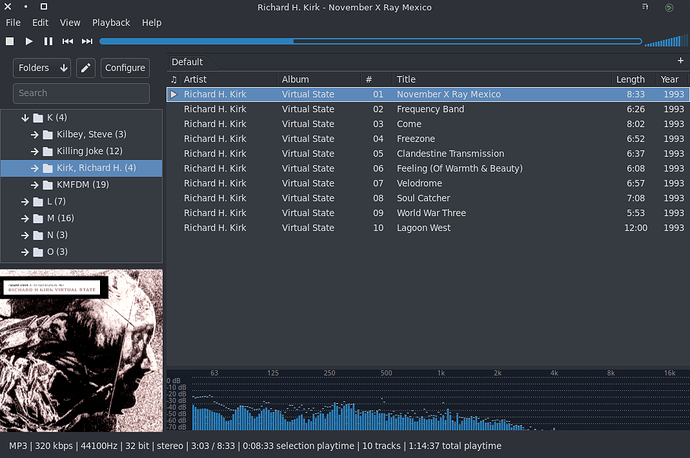Image resolution: width=690 pixels, height=458 pixels.
Task: Collapse the K folder group
Action: tap(26, 117)
